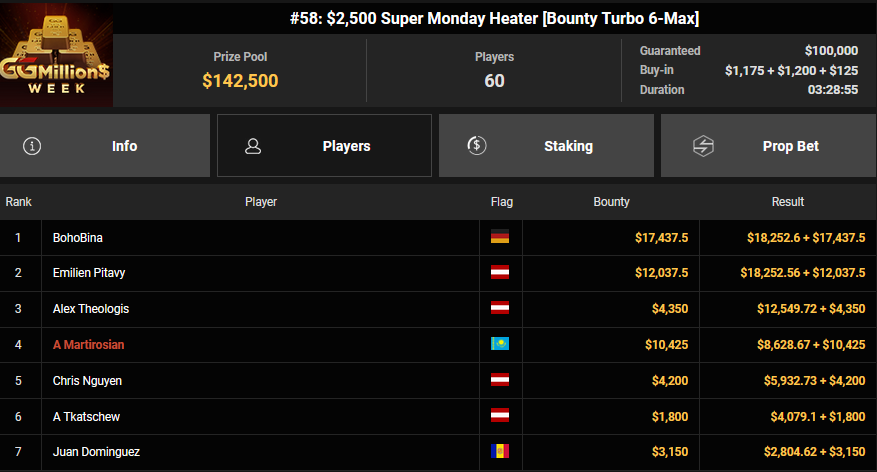Click BohoBina's German flag icon
This screenshot has height=472, width=877.
point(500,237)
